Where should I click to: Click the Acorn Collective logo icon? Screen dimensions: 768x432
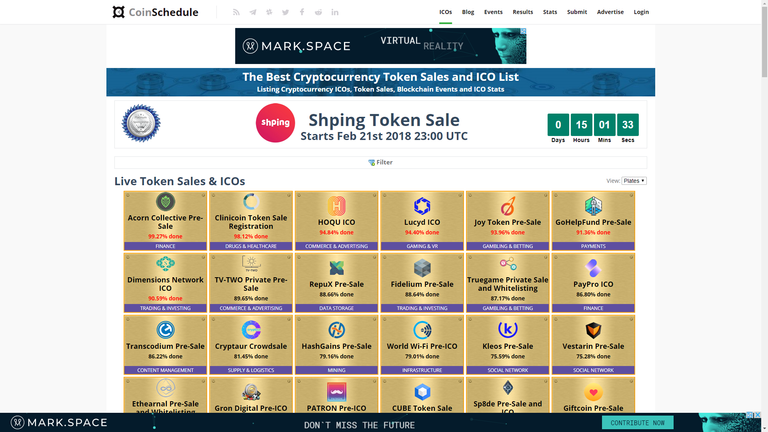[166, 202]
